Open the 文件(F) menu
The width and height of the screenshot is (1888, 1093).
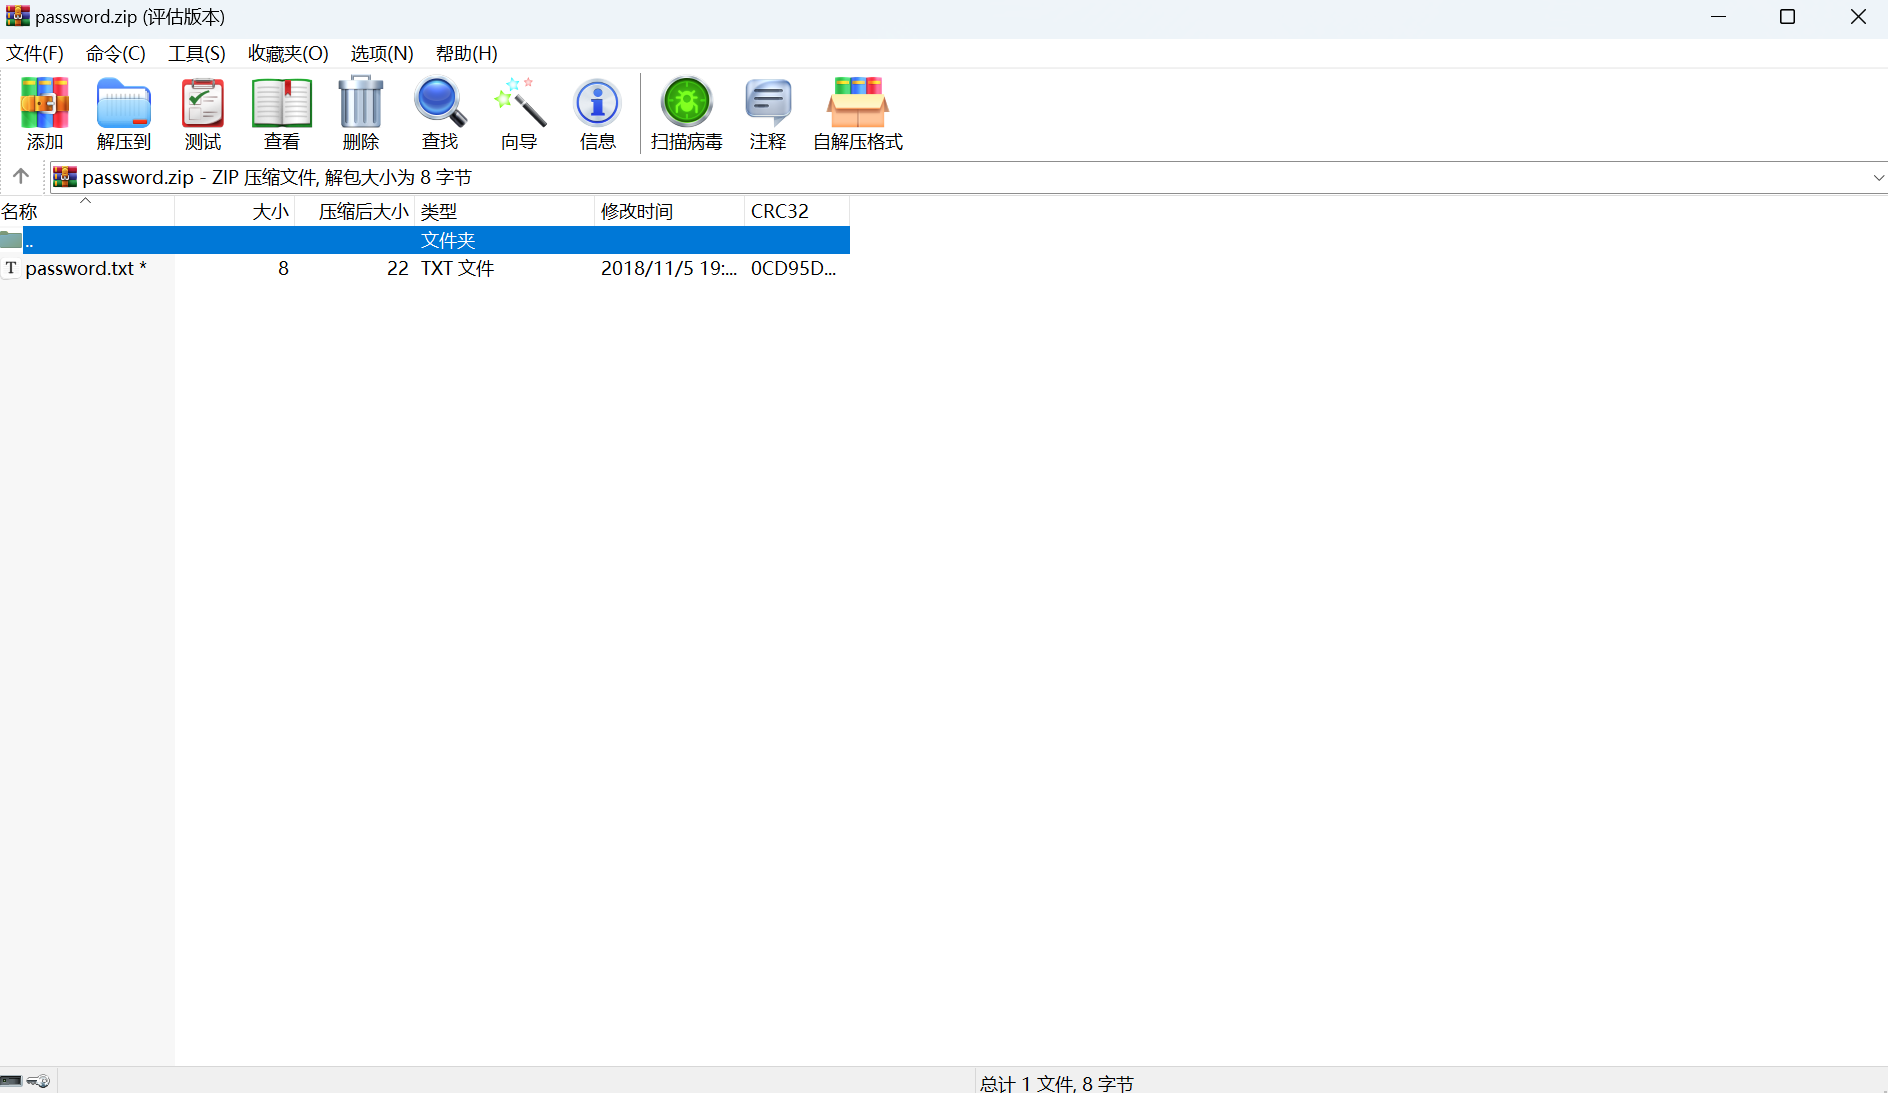(35, 53)
